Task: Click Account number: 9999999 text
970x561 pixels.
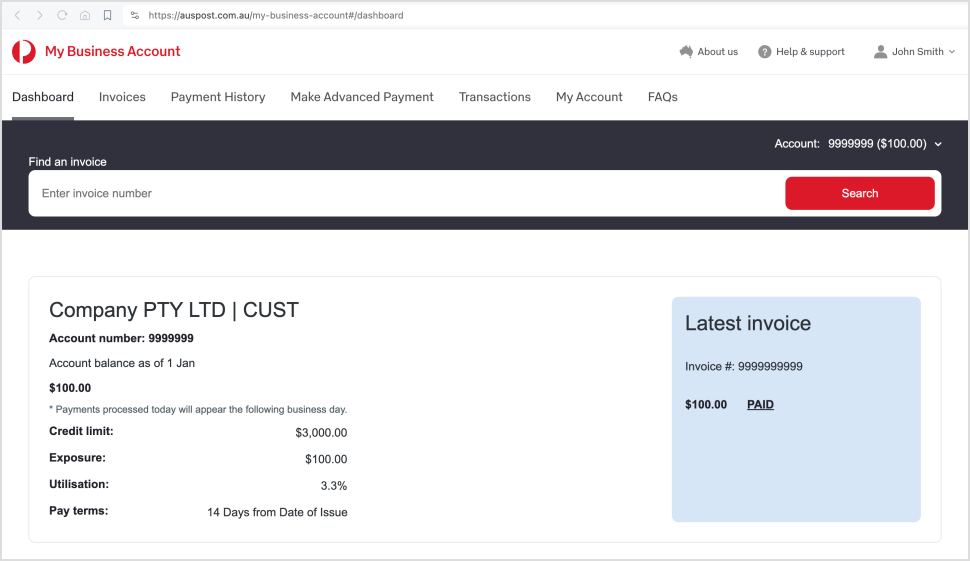Action: 121,338
